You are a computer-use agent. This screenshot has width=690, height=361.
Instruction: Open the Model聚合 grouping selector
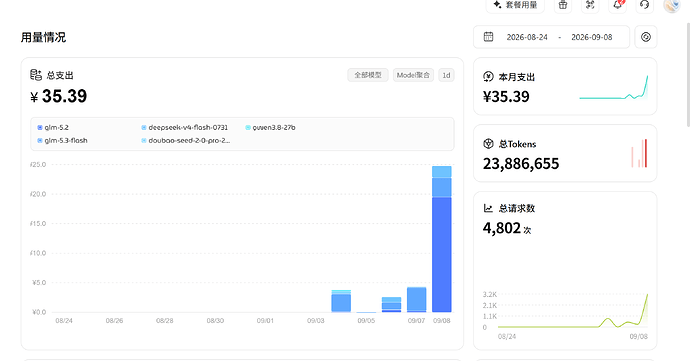point(413,75)
